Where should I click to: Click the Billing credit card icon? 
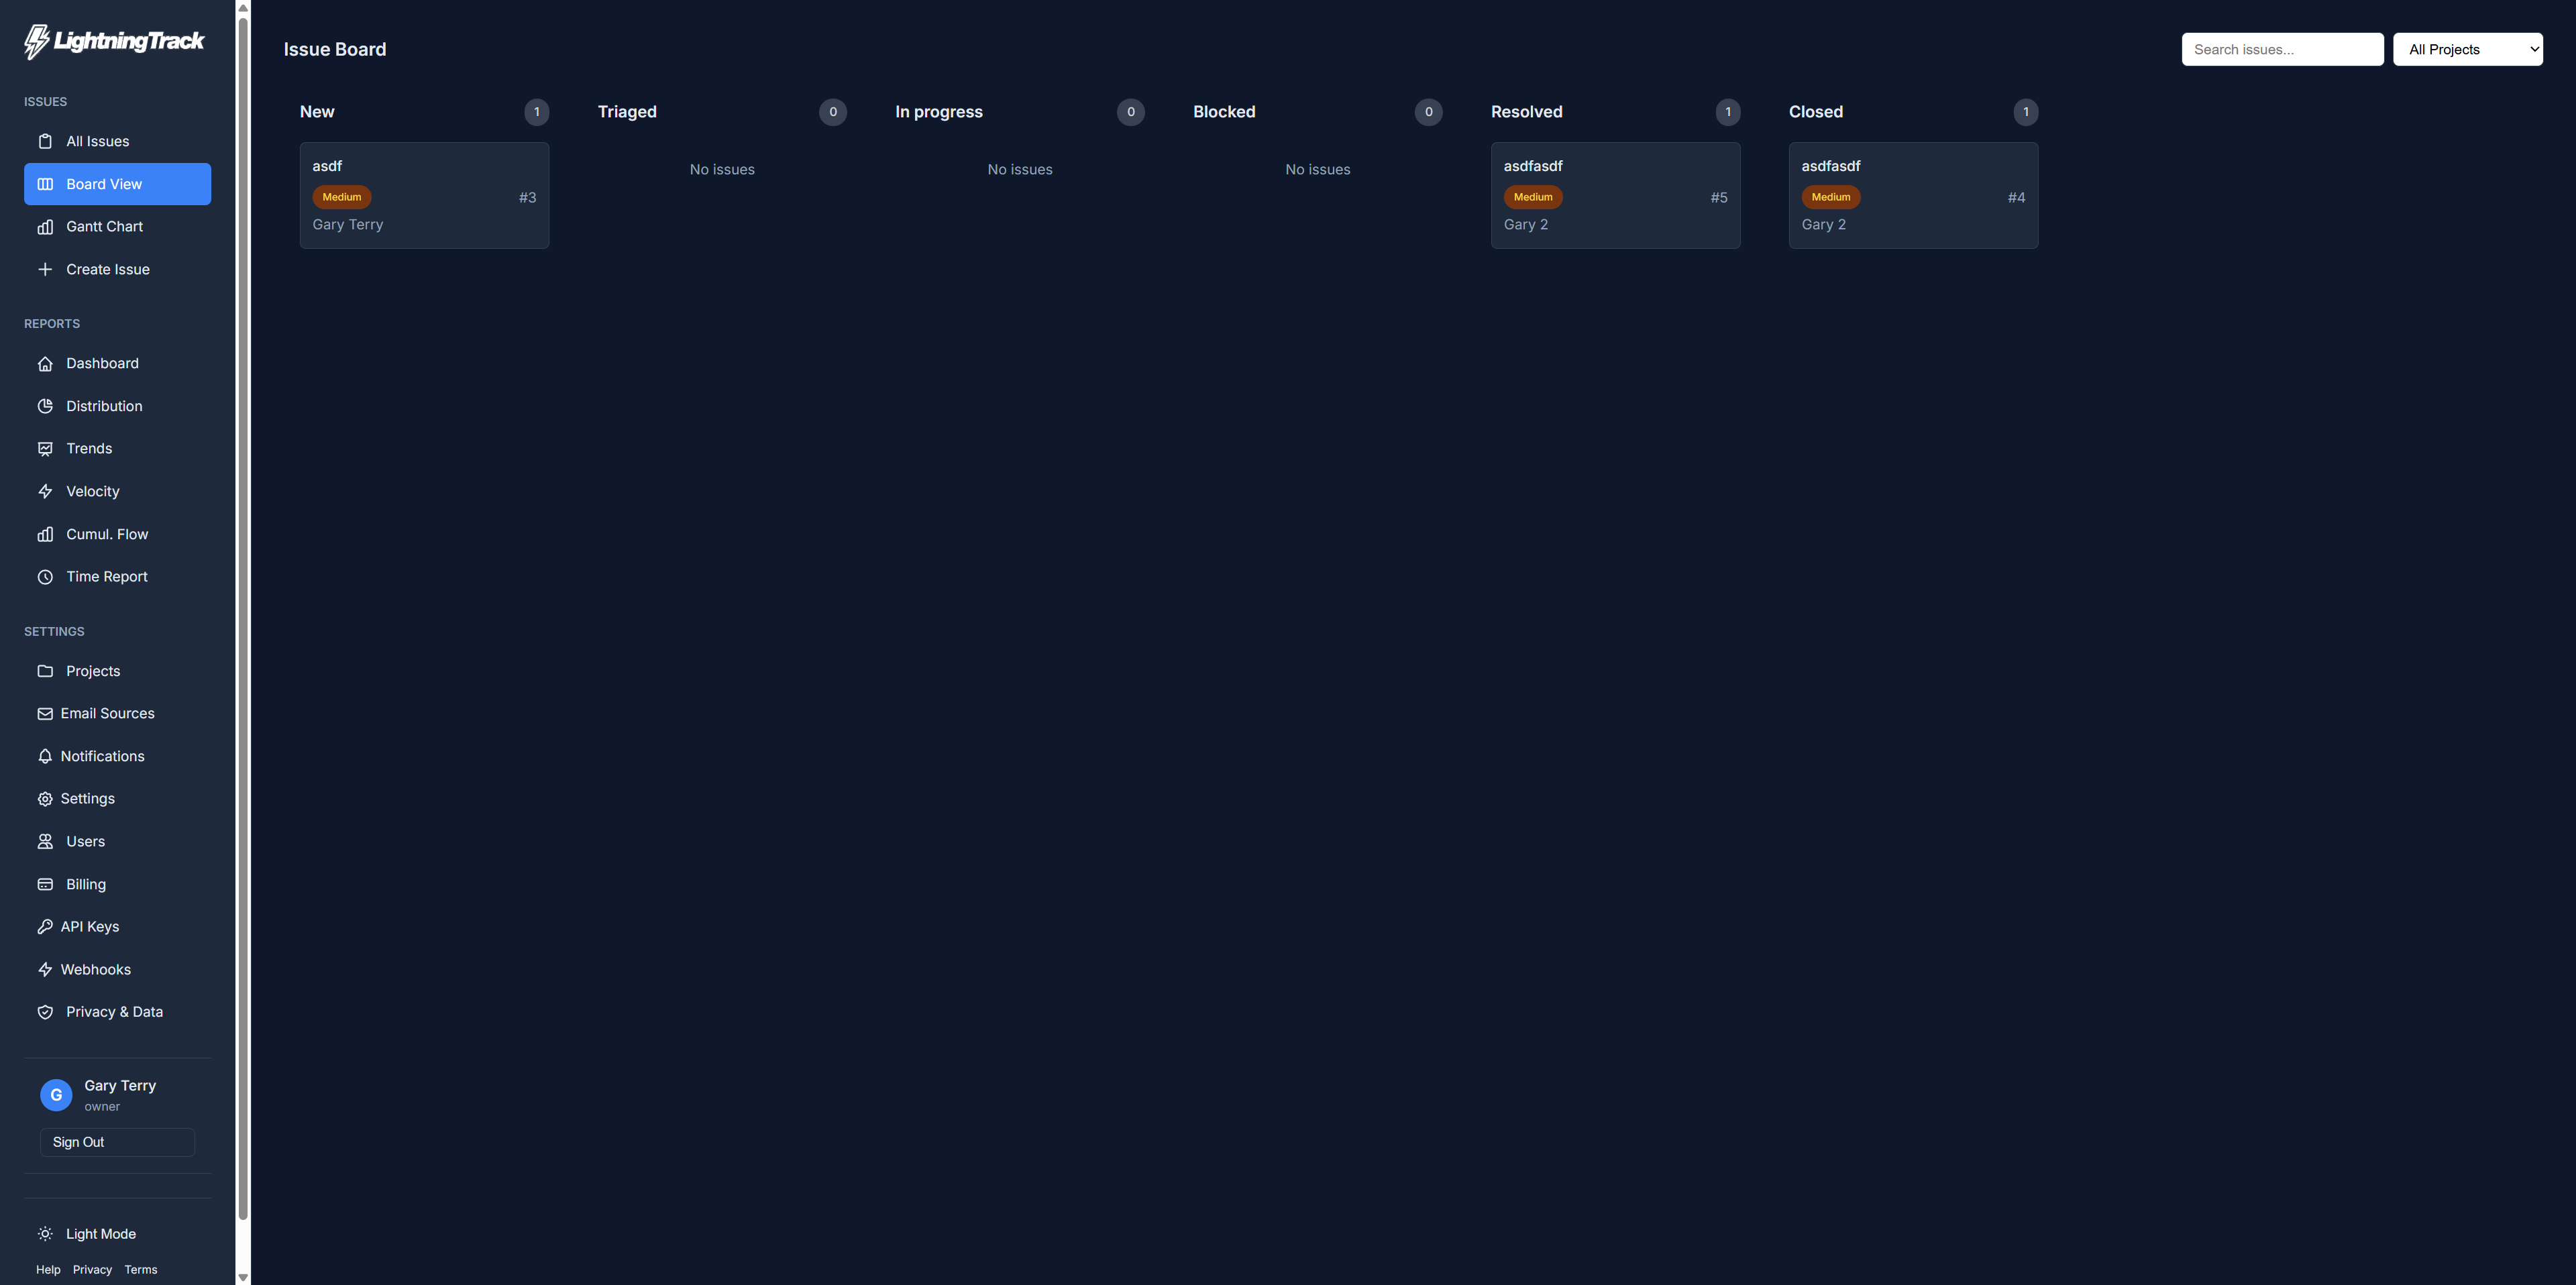tap(45, 884)
